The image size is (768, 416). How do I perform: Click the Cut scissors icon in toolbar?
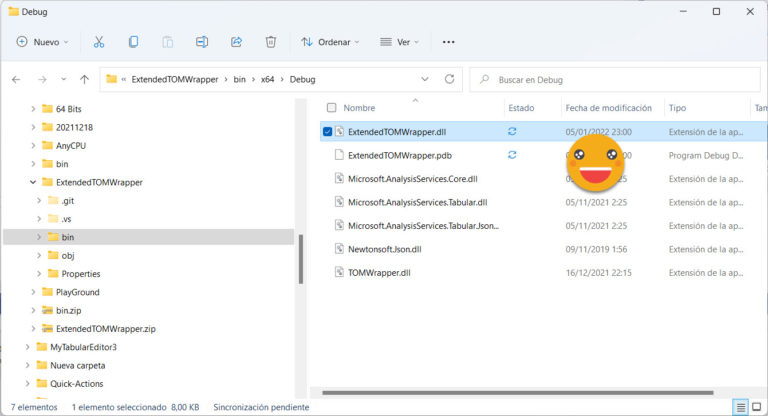click(x=99, y=42)
